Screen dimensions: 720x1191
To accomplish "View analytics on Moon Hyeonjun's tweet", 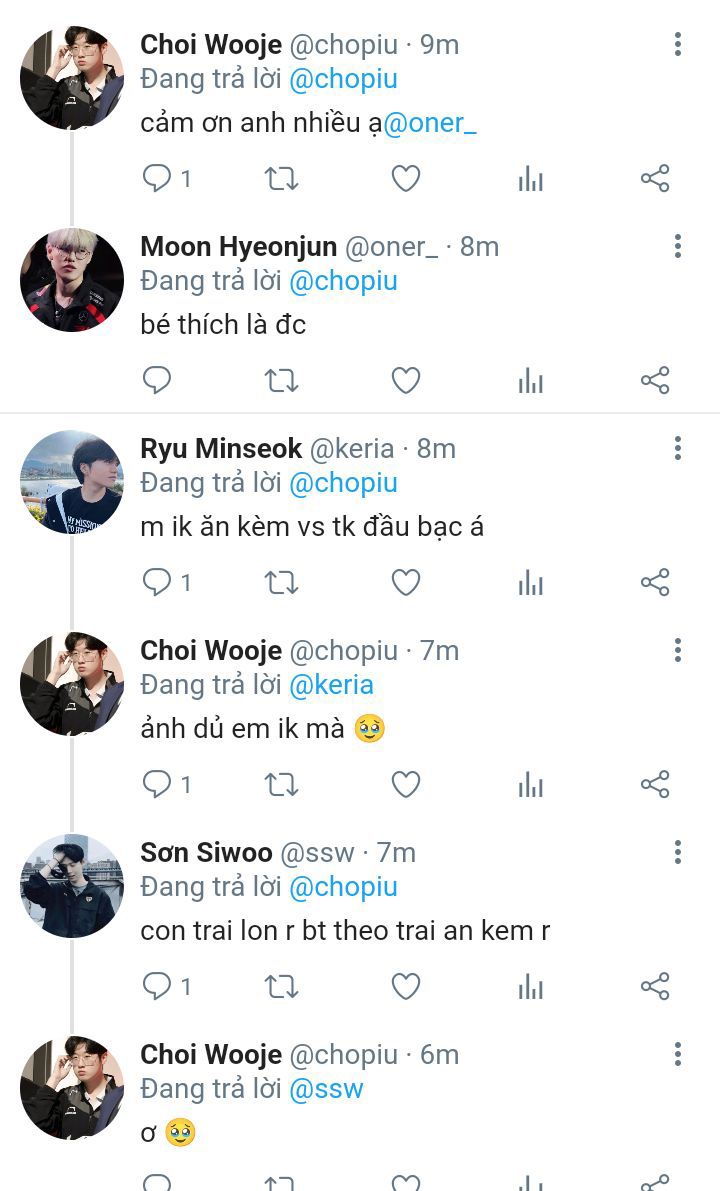I will [531, 381].
